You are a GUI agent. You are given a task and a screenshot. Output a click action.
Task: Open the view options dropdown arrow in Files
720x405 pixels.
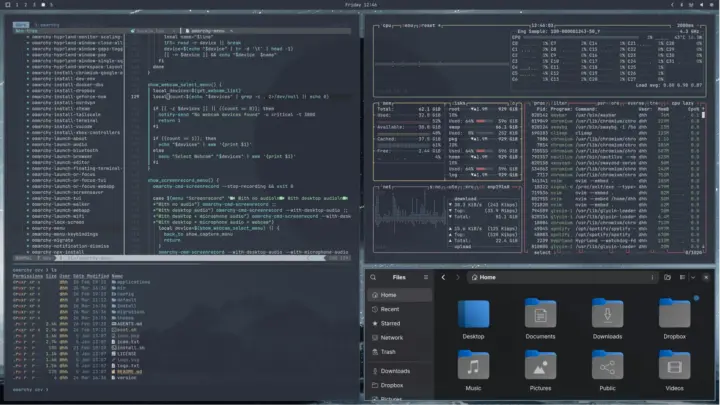pos(693,277)
